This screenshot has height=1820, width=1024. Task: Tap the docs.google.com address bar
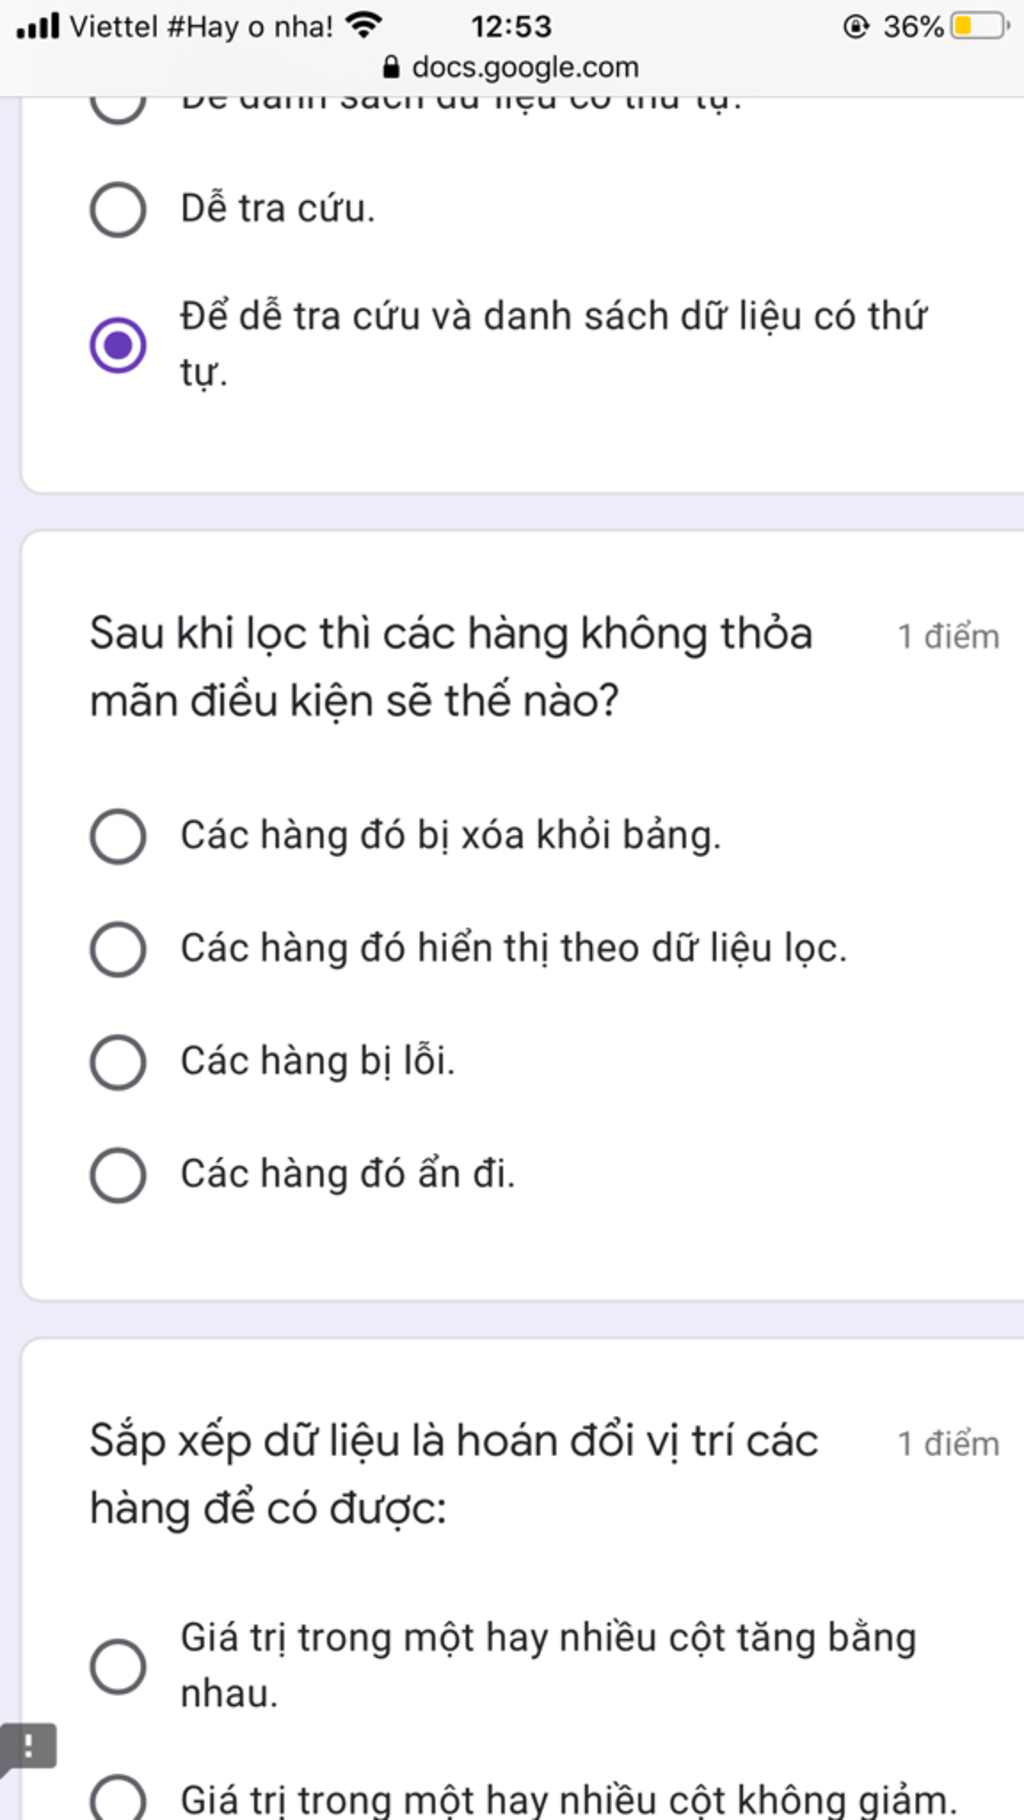(x=511, y=67)
